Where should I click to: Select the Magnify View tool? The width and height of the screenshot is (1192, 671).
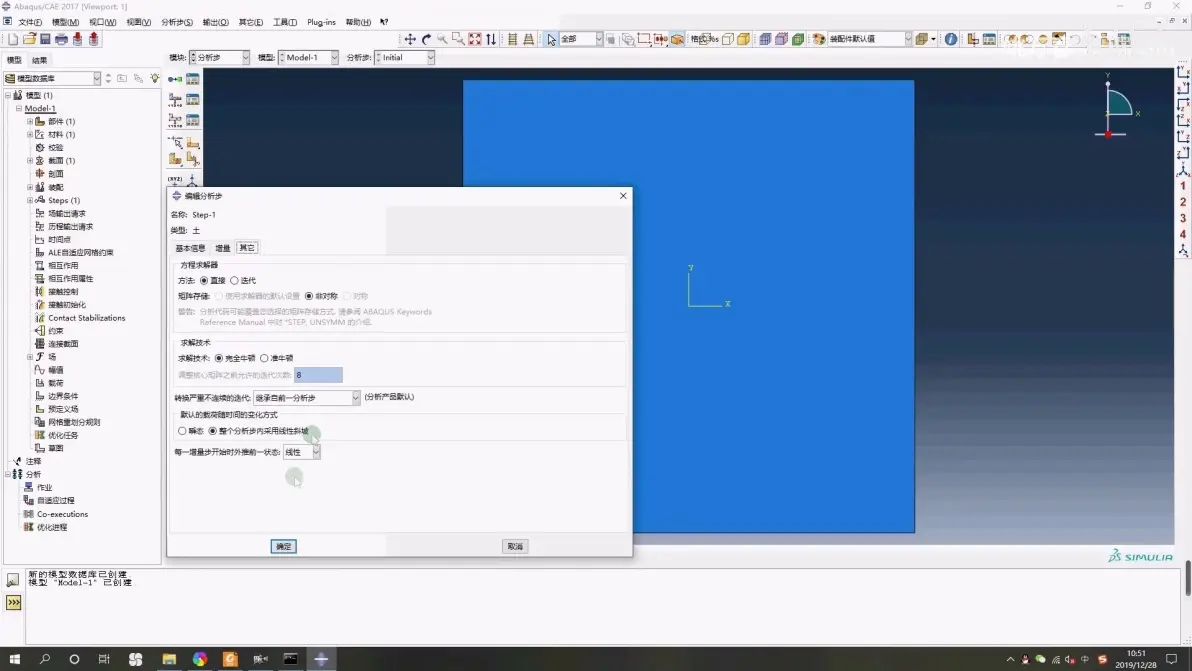[x=442, y=39]
